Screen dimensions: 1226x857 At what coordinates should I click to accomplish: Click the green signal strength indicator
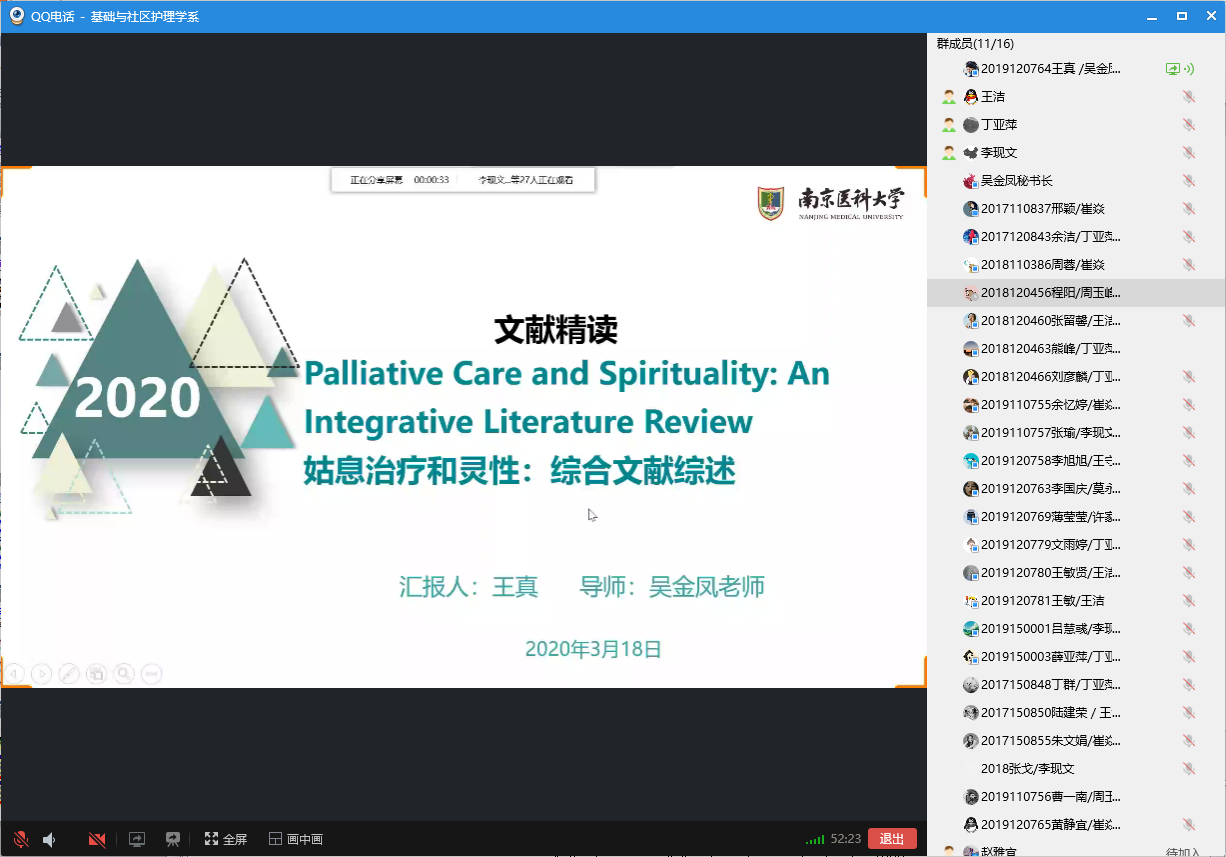[x=815, y=840]
